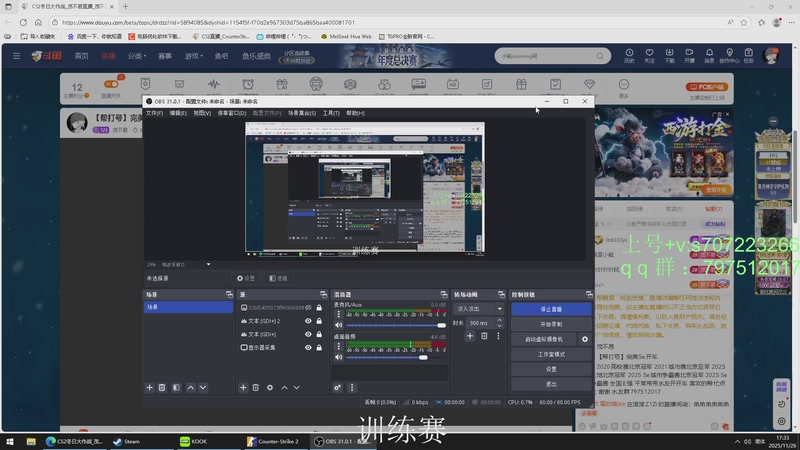Viewport: 800px width, 450px height.
Task: Hide the 文本 (GDI+) 2 source
Action: [x=308, y=321]
